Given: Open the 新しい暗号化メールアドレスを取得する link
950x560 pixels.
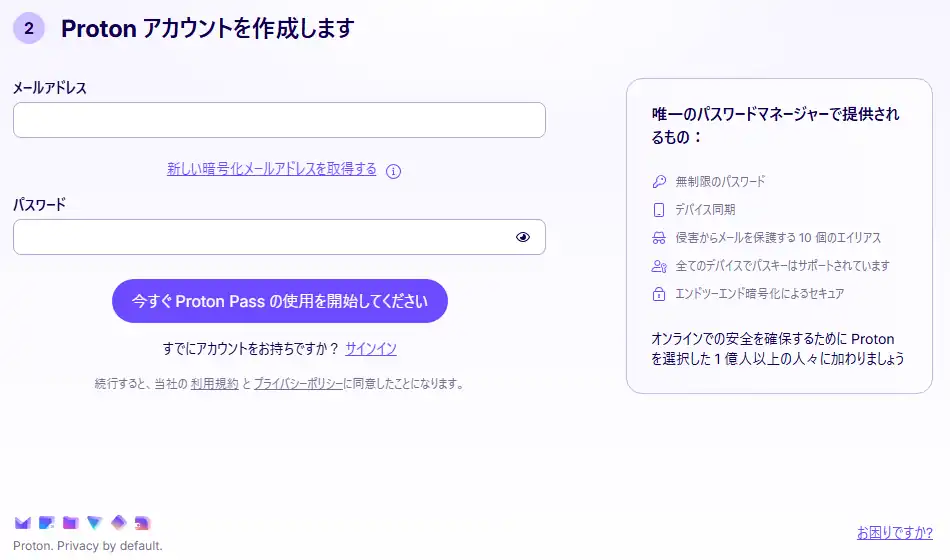Looking at the screenshot, I should point(272,169).
